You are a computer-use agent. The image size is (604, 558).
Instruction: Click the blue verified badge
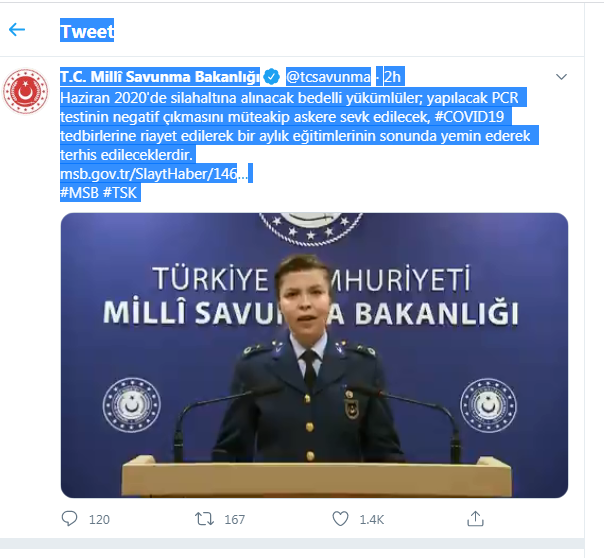tap(270, 76)
